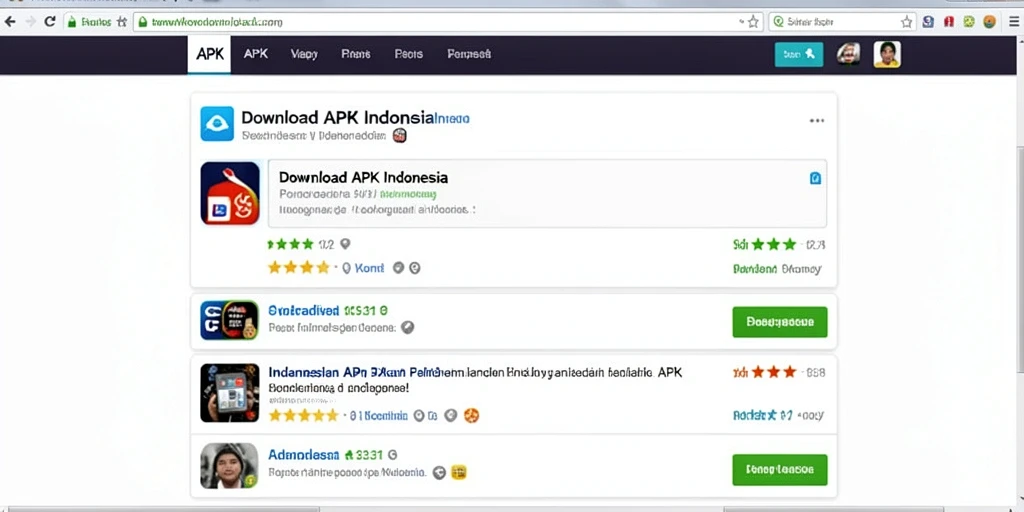Screen dimensions: 1024x512
Task: Open the blue app title ending with 'cadived'
Action: click(x=304, y=311)
